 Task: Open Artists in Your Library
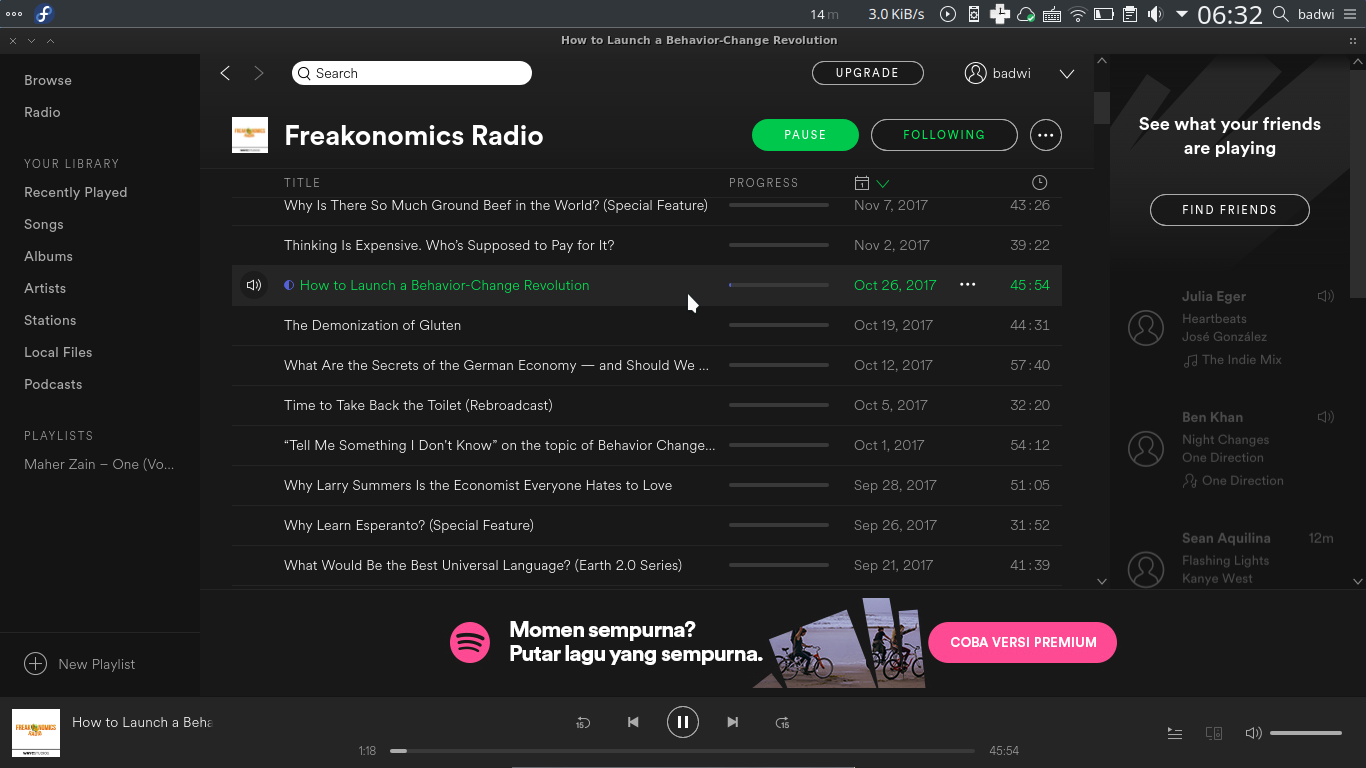[x=45, y=288]
